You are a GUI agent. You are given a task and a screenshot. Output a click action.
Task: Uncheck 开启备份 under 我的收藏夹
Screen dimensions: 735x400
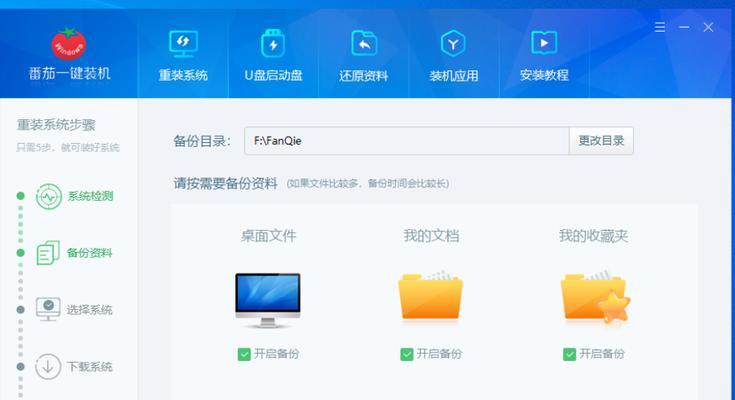pyautogui.click(x=569, y=354)
